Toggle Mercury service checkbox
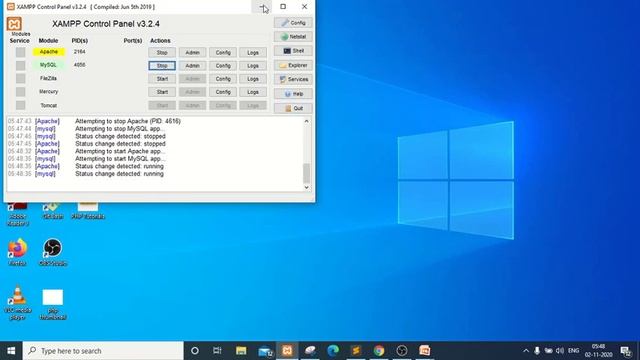Viewport: 640px width, 360px height. (20, 92)
